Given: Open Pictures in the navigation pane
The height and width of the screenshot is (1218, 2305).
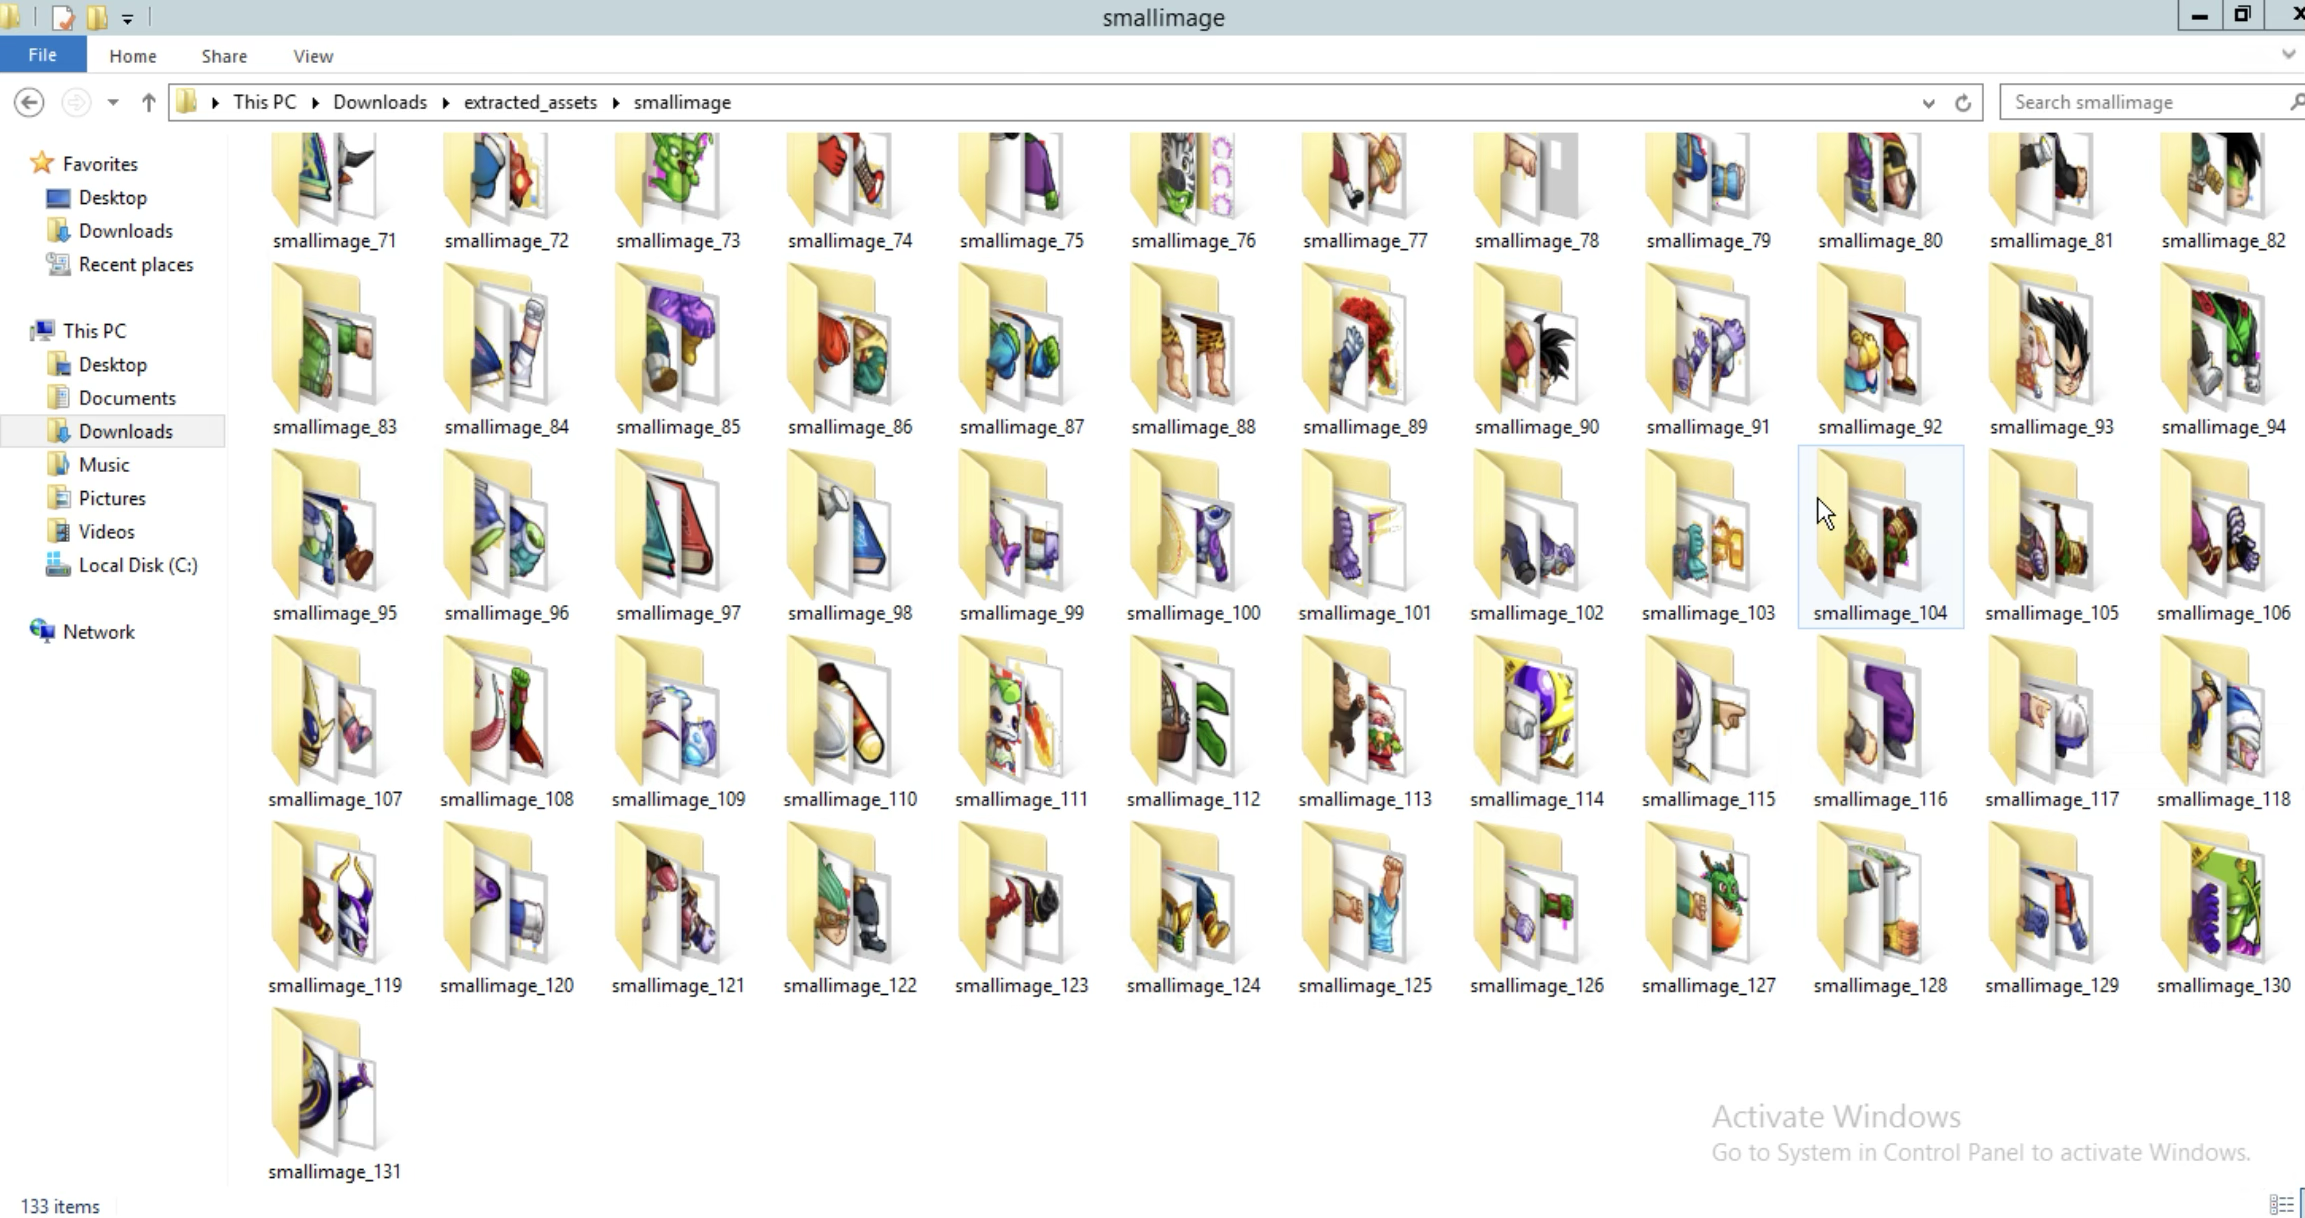Looking at the screenshot, I should coord(112,498).
